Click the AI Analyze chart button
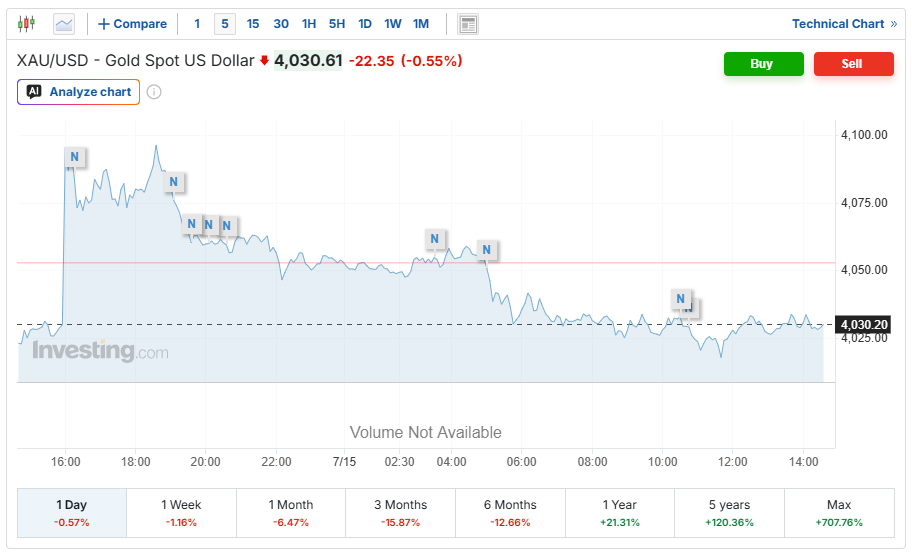This screenshot has height=559, width=912. (x=79, y=92)
